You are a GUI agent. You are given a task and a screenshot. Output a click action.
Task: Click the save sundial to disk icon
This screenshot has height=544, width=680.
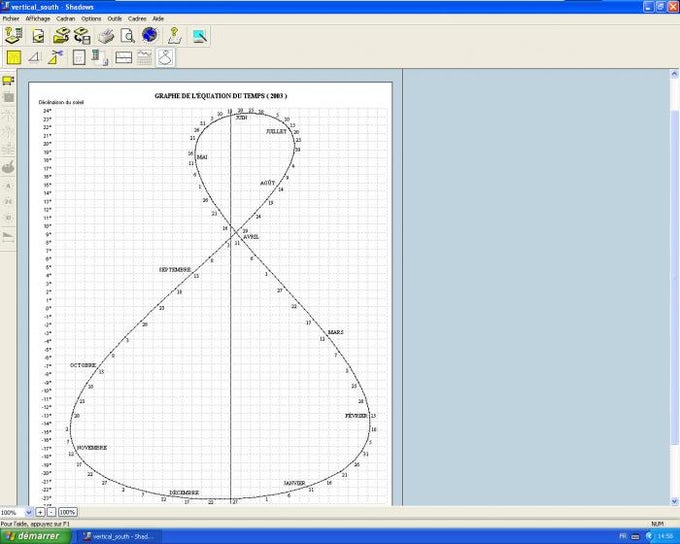(x=82, y=36)
